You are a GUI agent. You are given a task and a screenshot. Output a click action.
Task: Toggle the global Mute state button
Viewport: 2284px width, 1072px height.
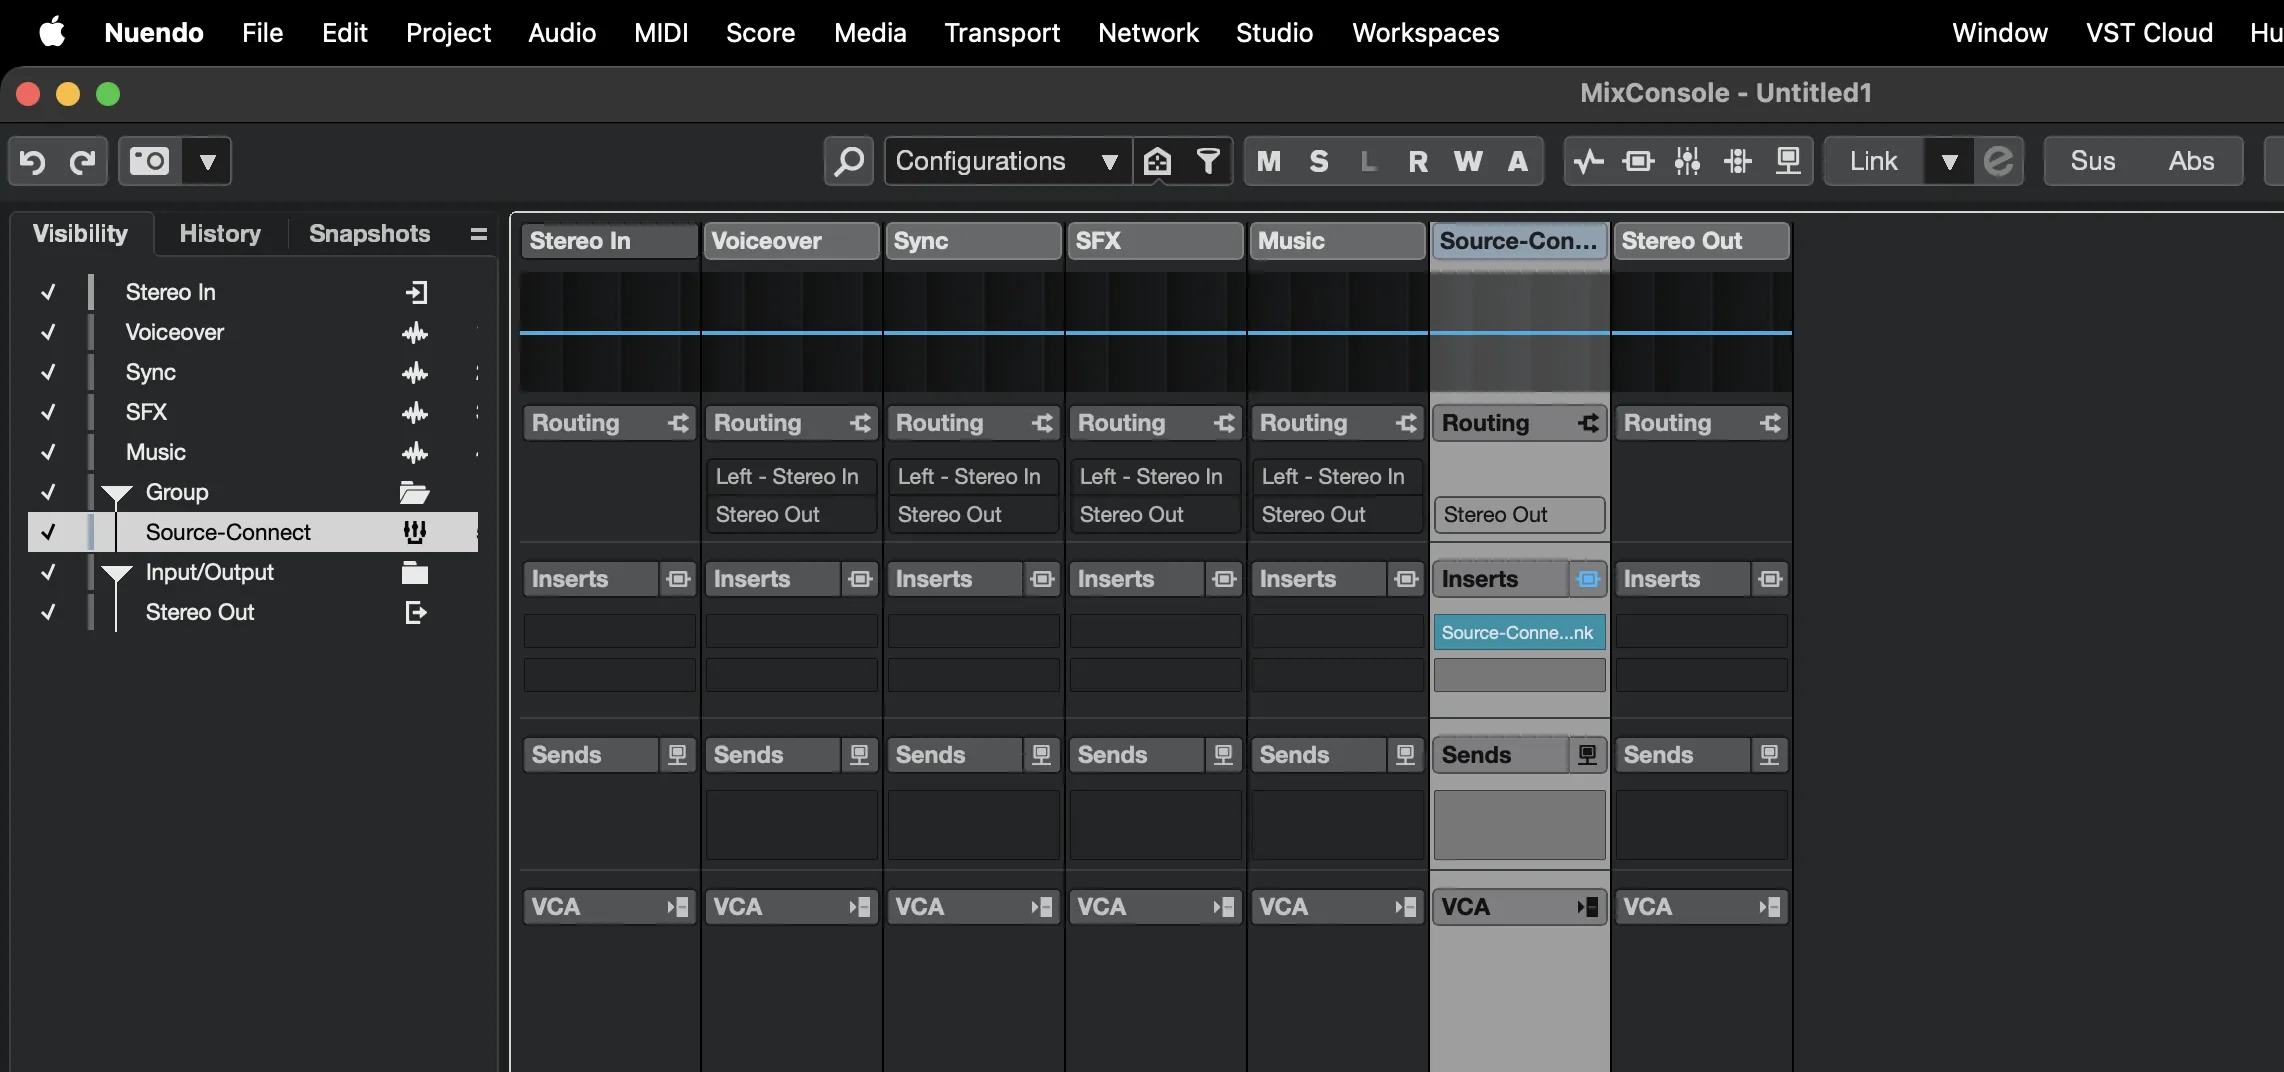1269,161
